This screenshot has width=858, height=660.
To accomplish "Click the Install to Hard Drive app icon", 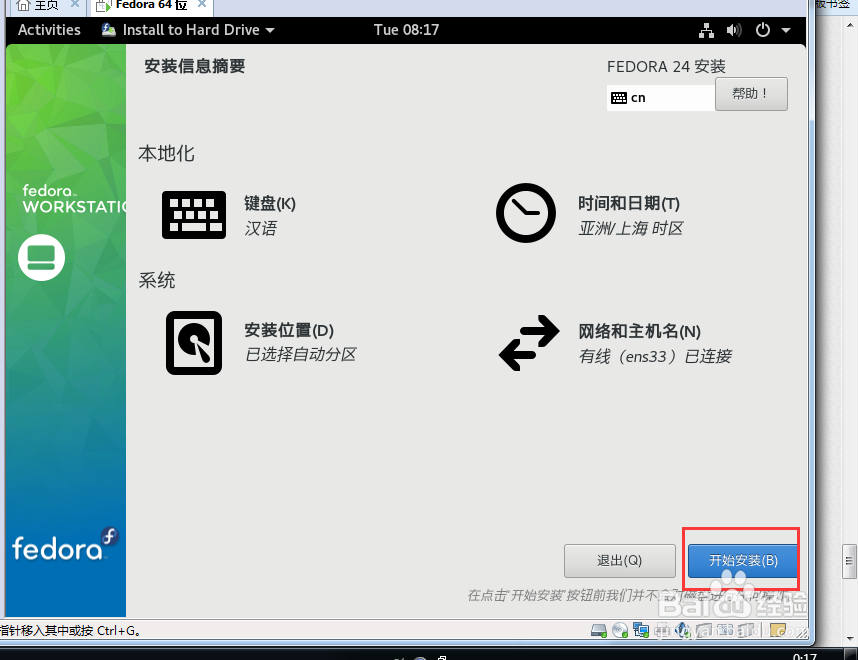I will (108, 30).
